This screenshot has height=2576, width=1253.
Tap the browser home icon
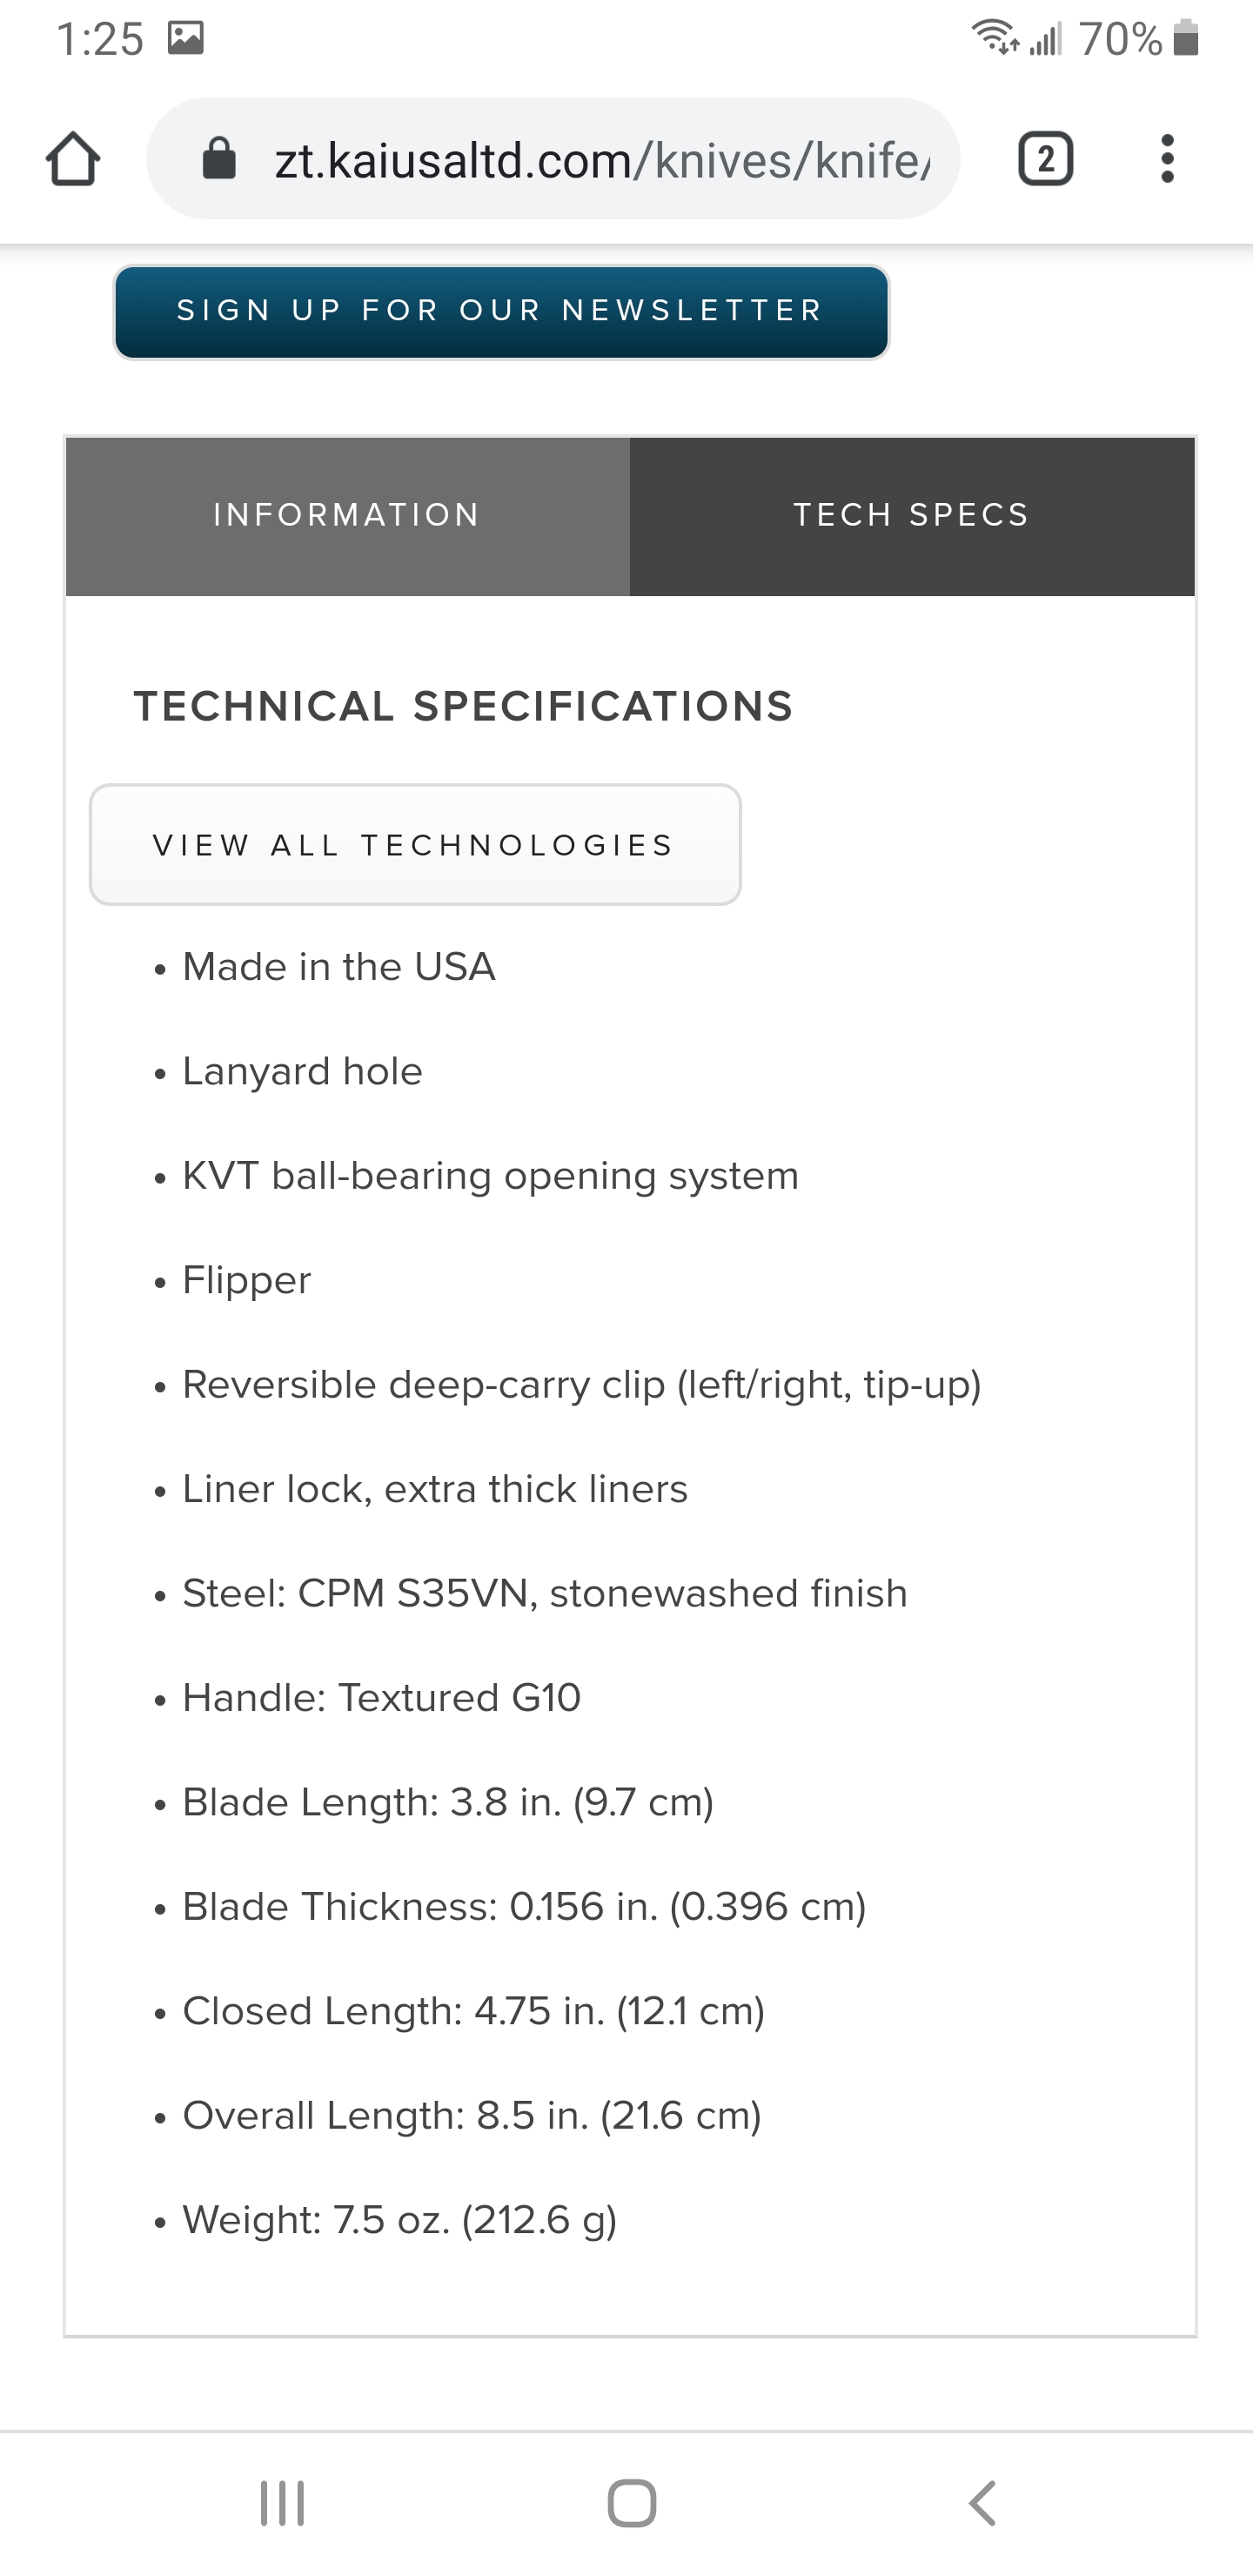click(x=73, y=159)
